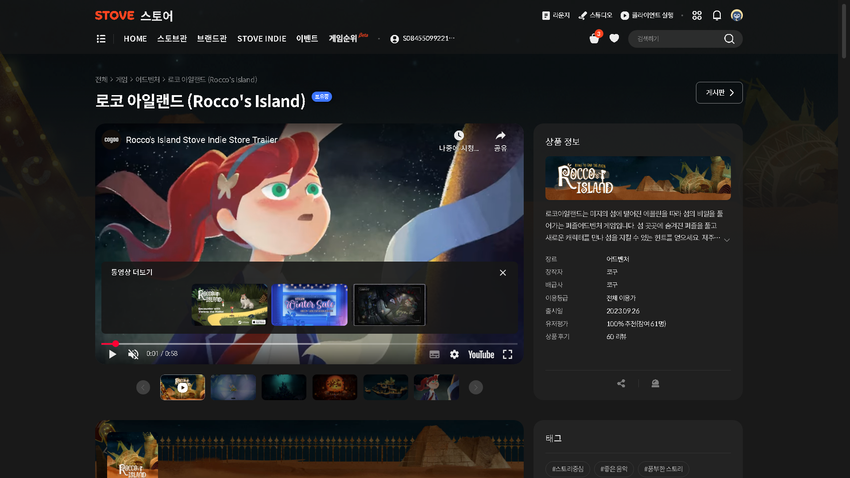This screenshot has height=478, width=850.
Task: Open the Rocco's Island suggested video
Action: pos(230,305)
